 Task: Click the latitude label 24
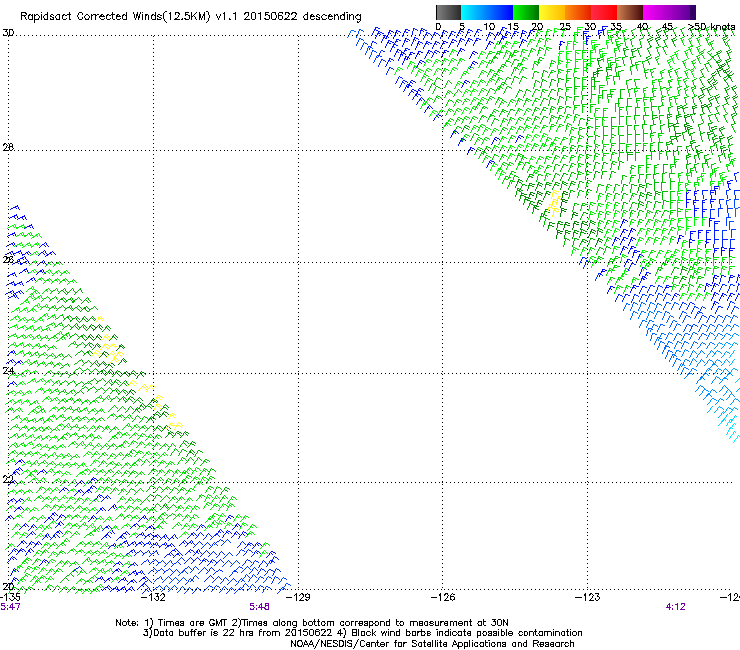coord(8,371)
